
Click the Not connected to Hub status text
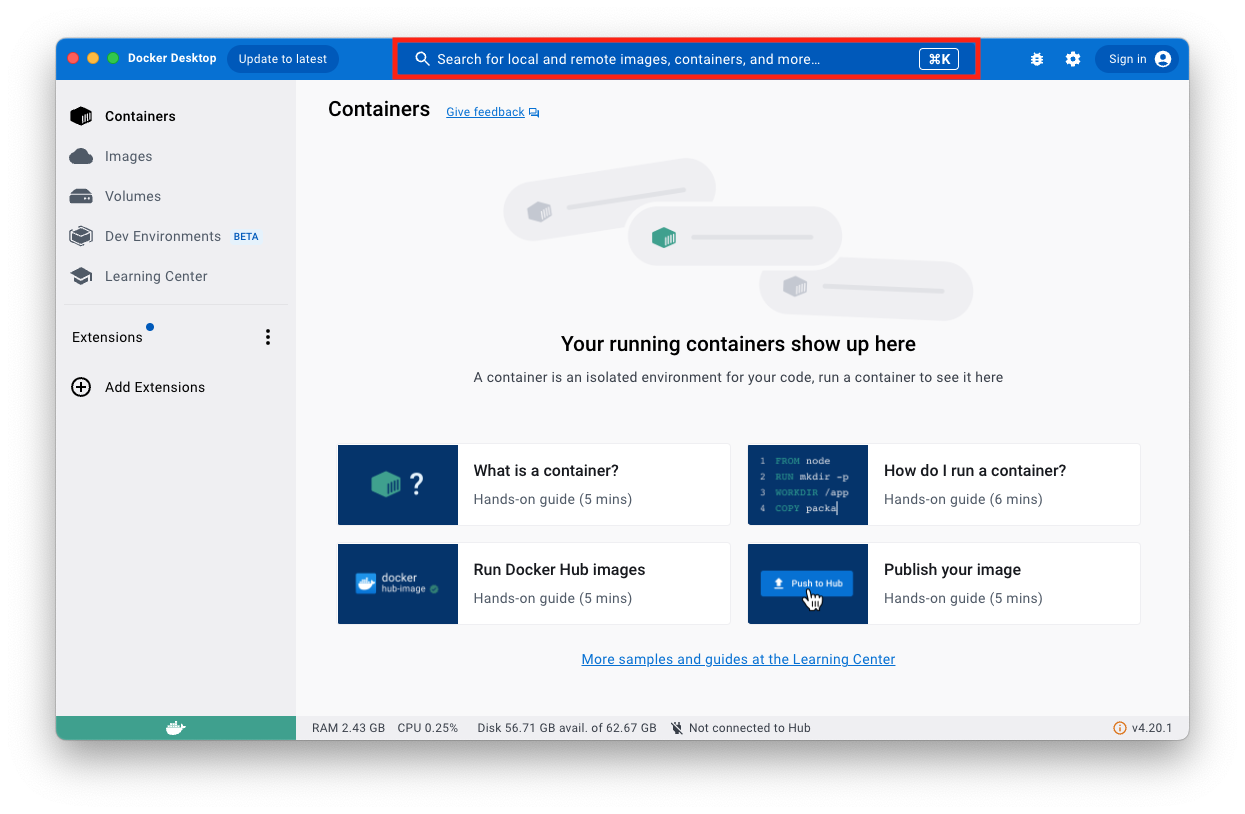(x=750, y=728)
